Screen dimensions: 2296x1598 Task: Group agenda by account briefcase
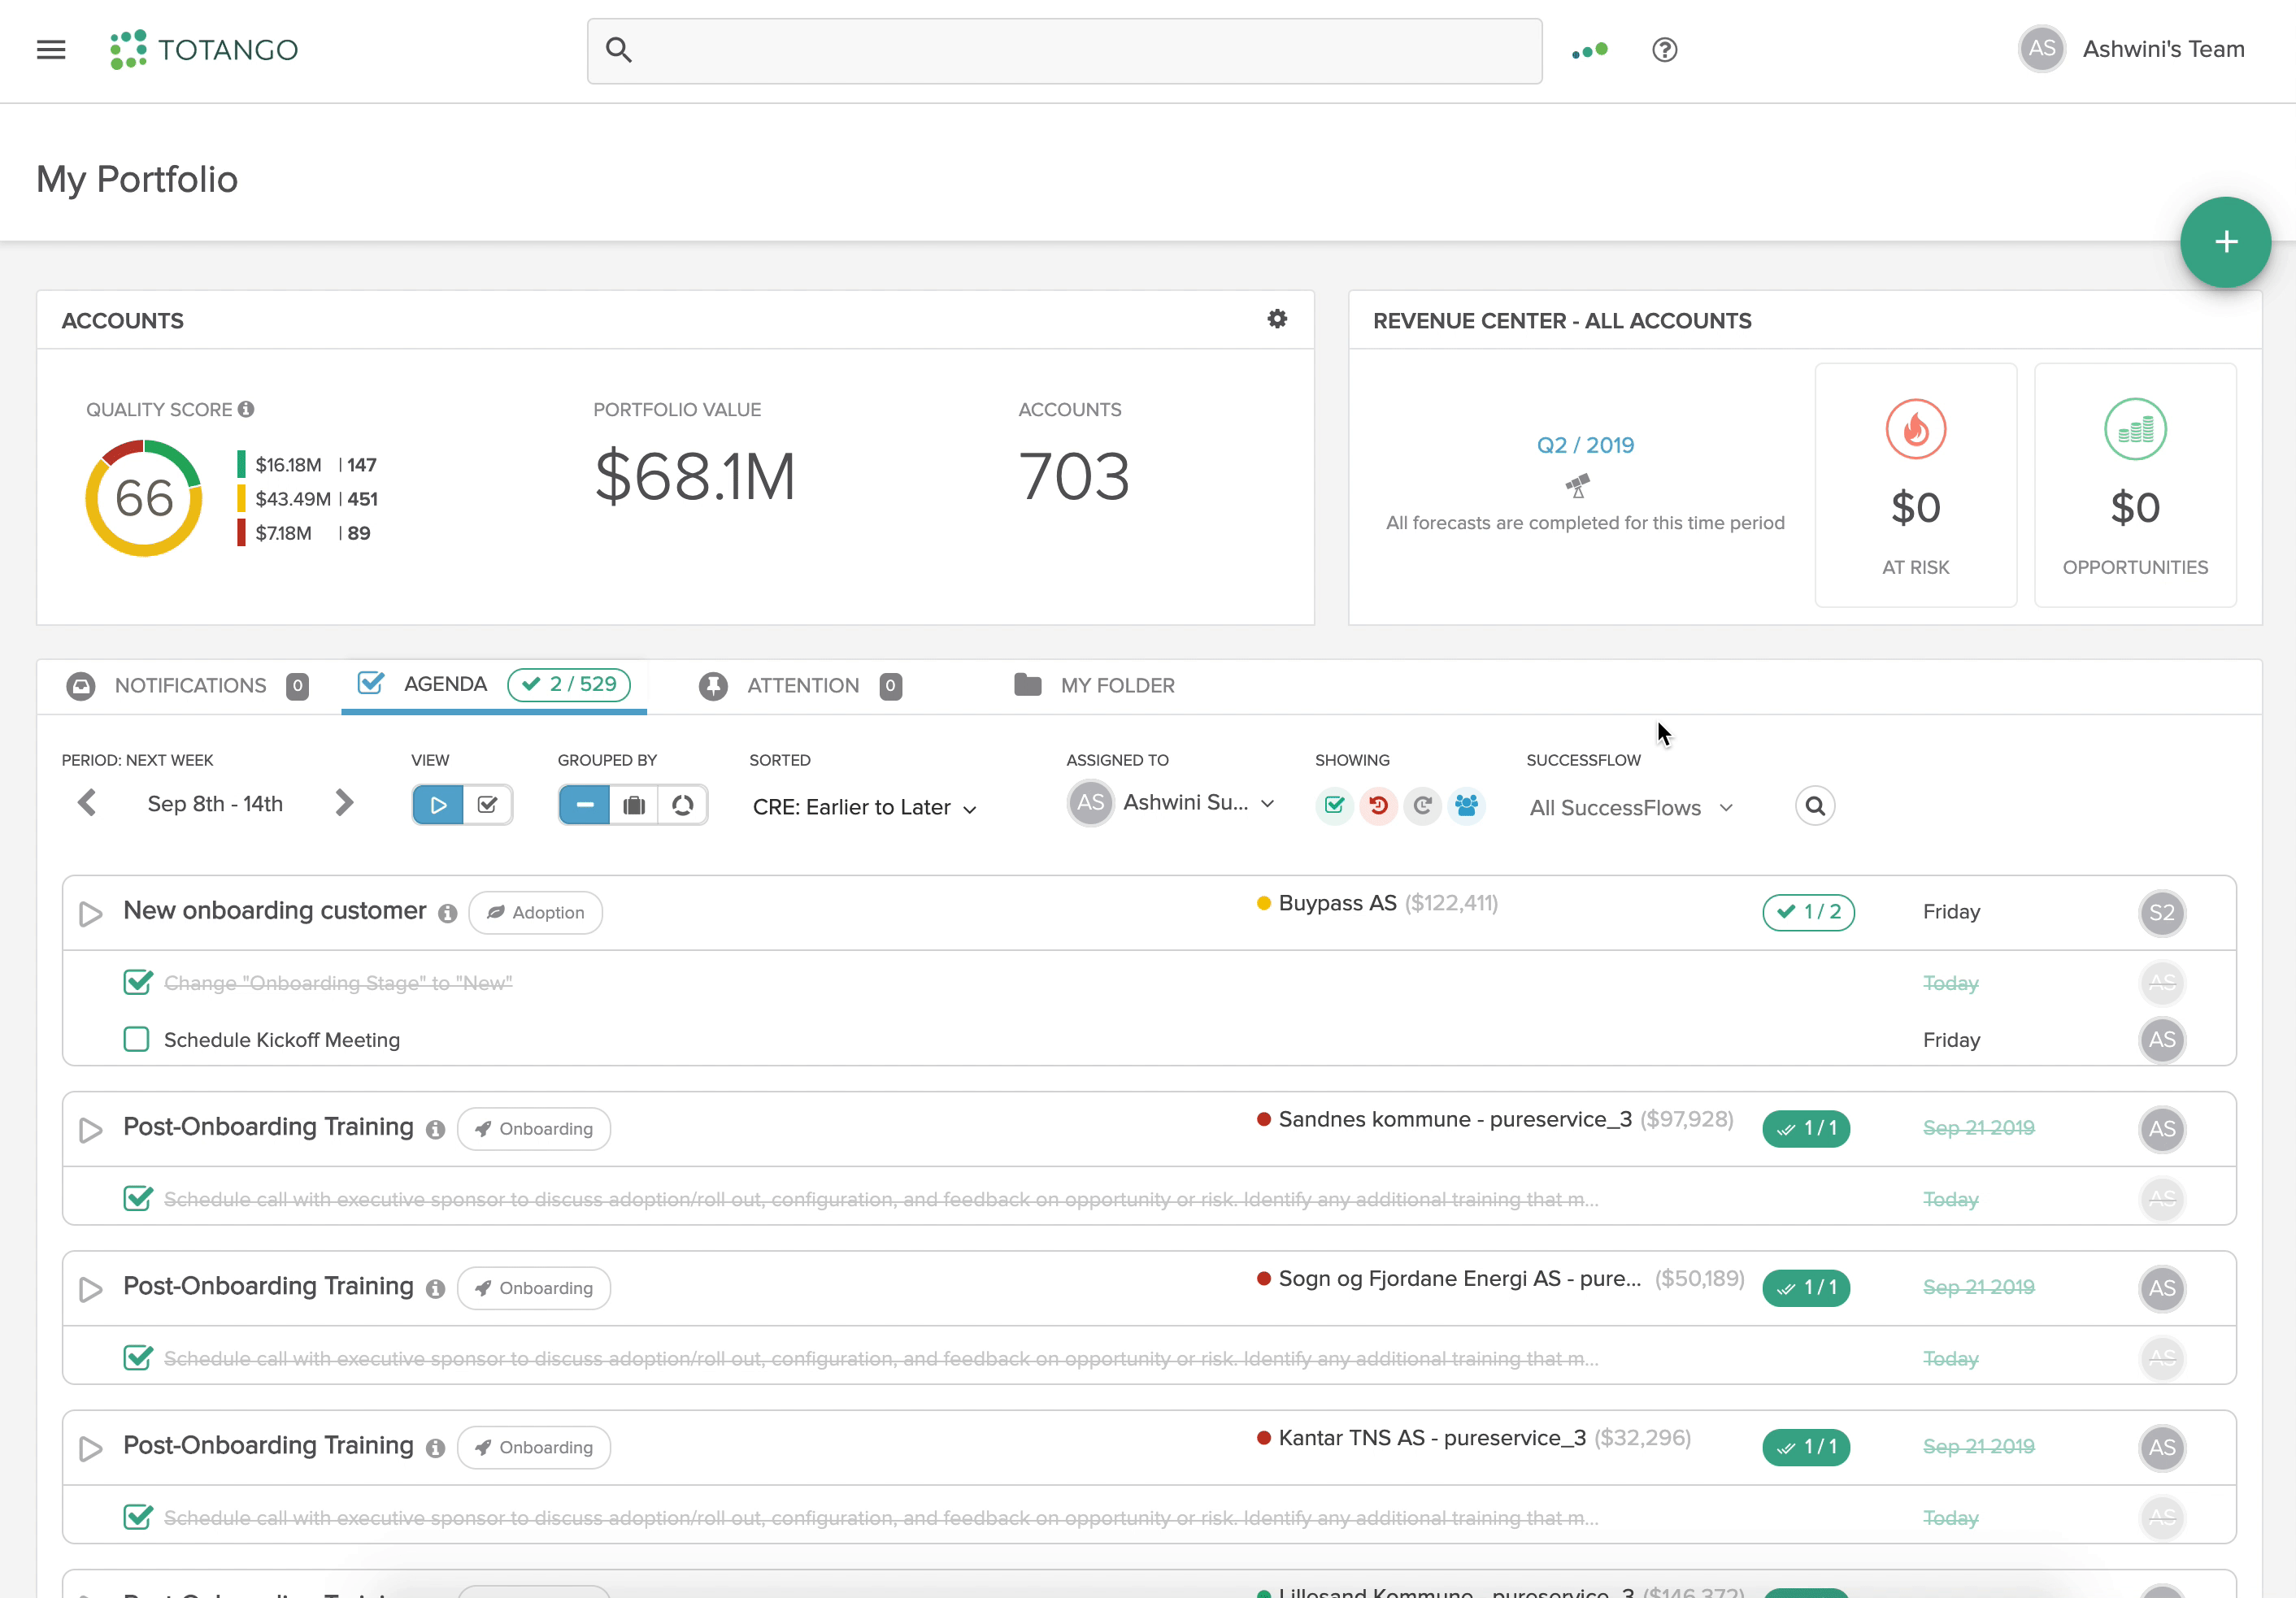(x=634, y=805)
